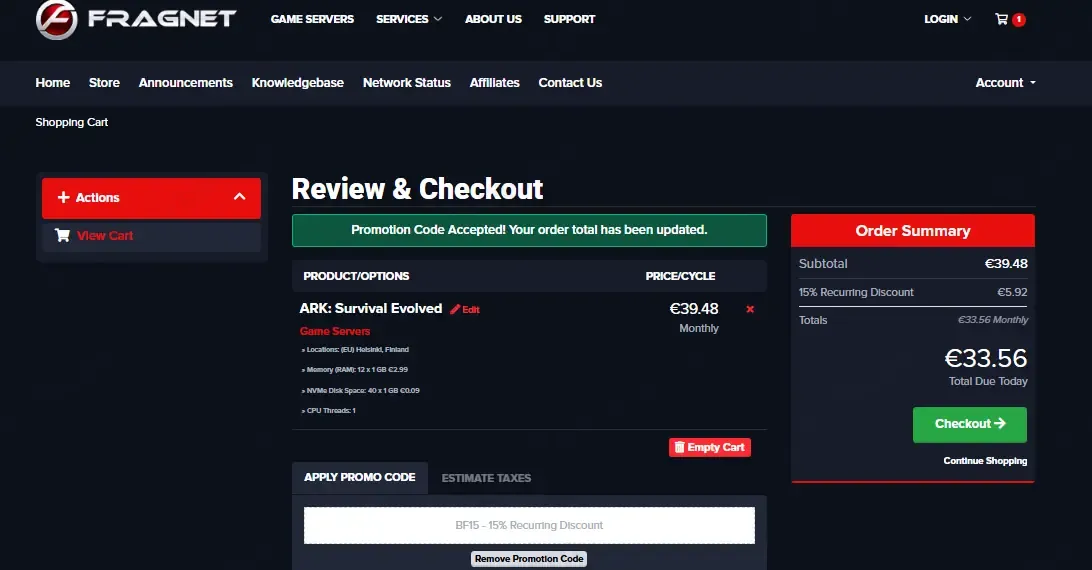Viewport: 1092px width, 570px height.
Task: Open the Knowledgebase
Action: tap(297, 82)
